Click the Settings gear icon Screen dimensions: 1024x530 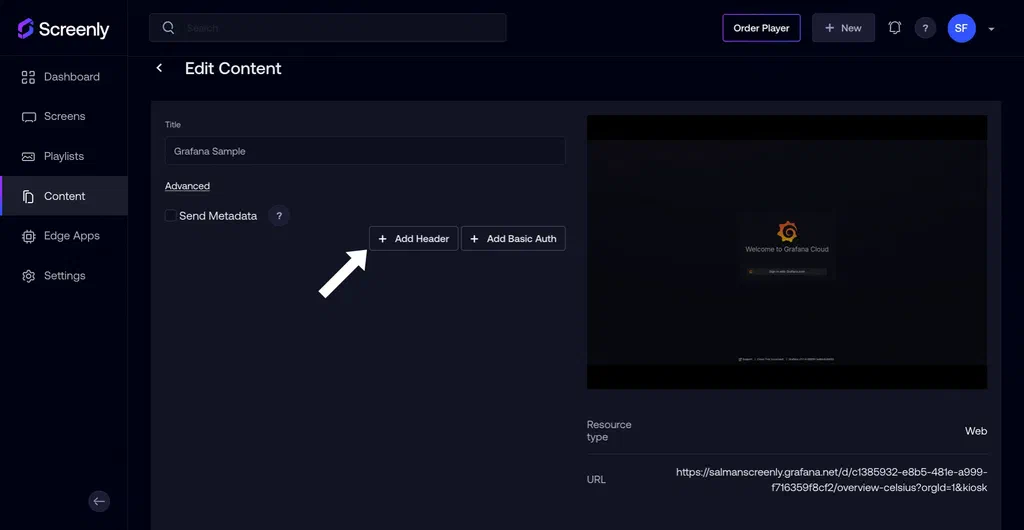point(28,276)
